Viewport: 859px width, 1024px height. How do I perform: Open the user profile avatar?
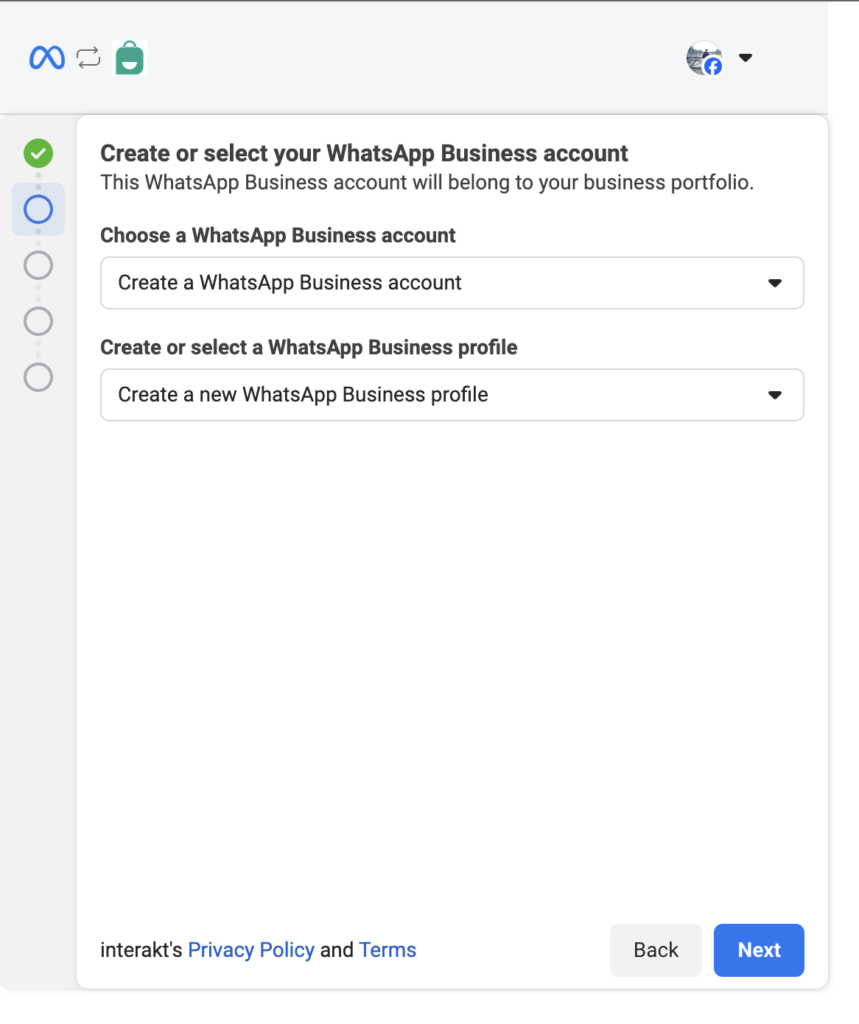704,58
